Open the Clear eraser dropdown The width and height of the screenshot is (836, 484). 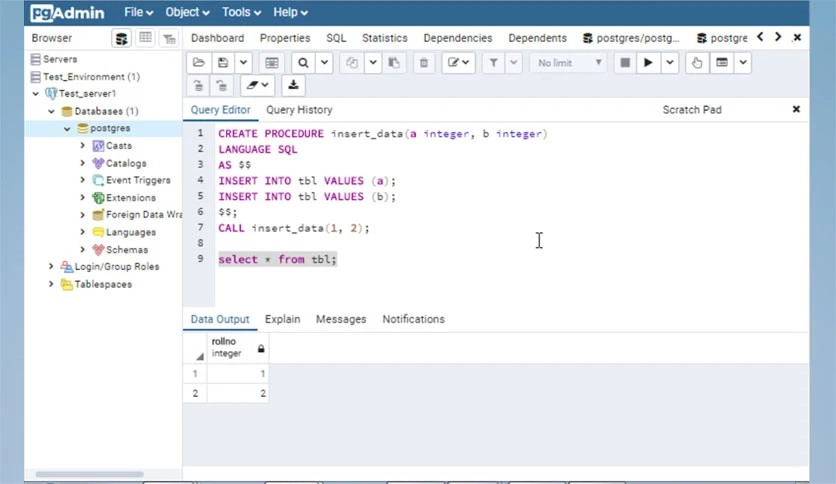point(258,85)
